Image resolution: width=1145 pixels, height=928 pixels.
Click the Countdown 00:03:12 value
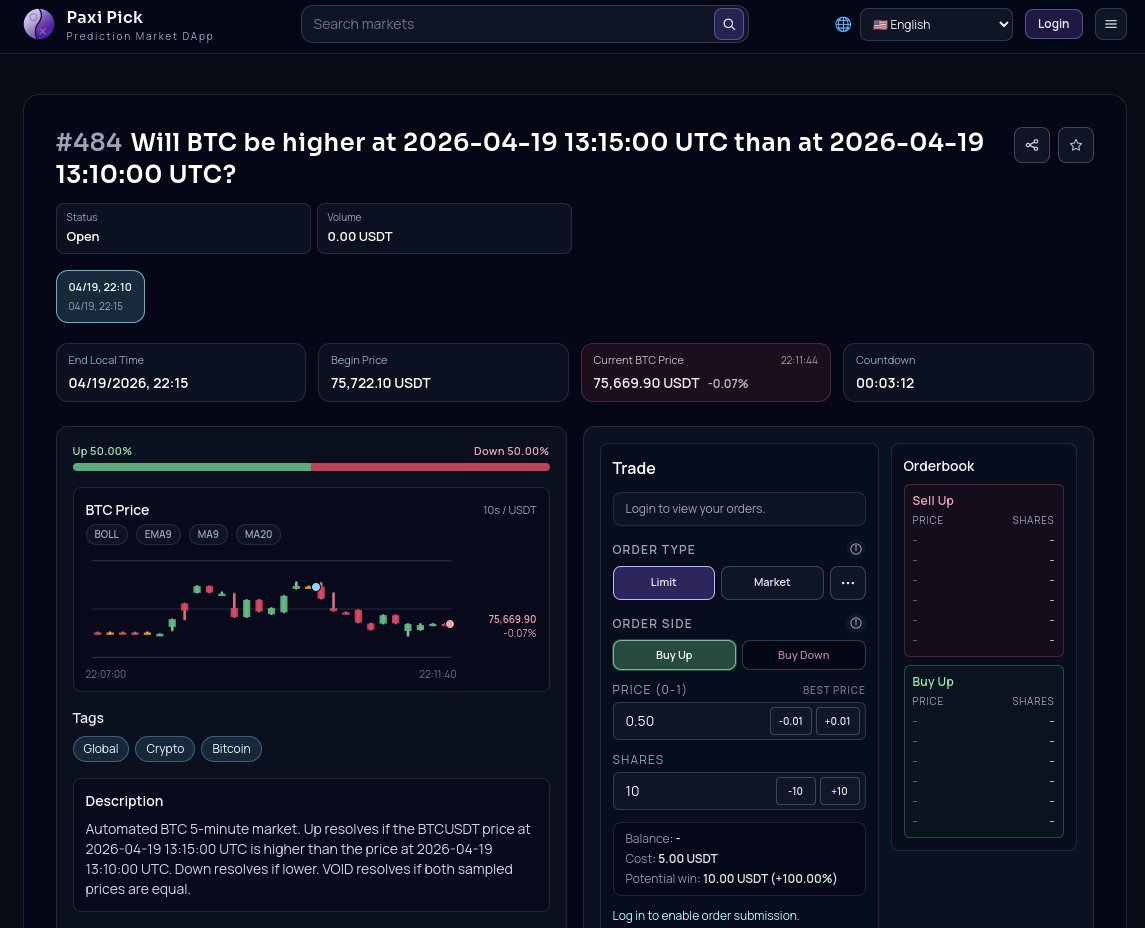[x=884, y=383]
